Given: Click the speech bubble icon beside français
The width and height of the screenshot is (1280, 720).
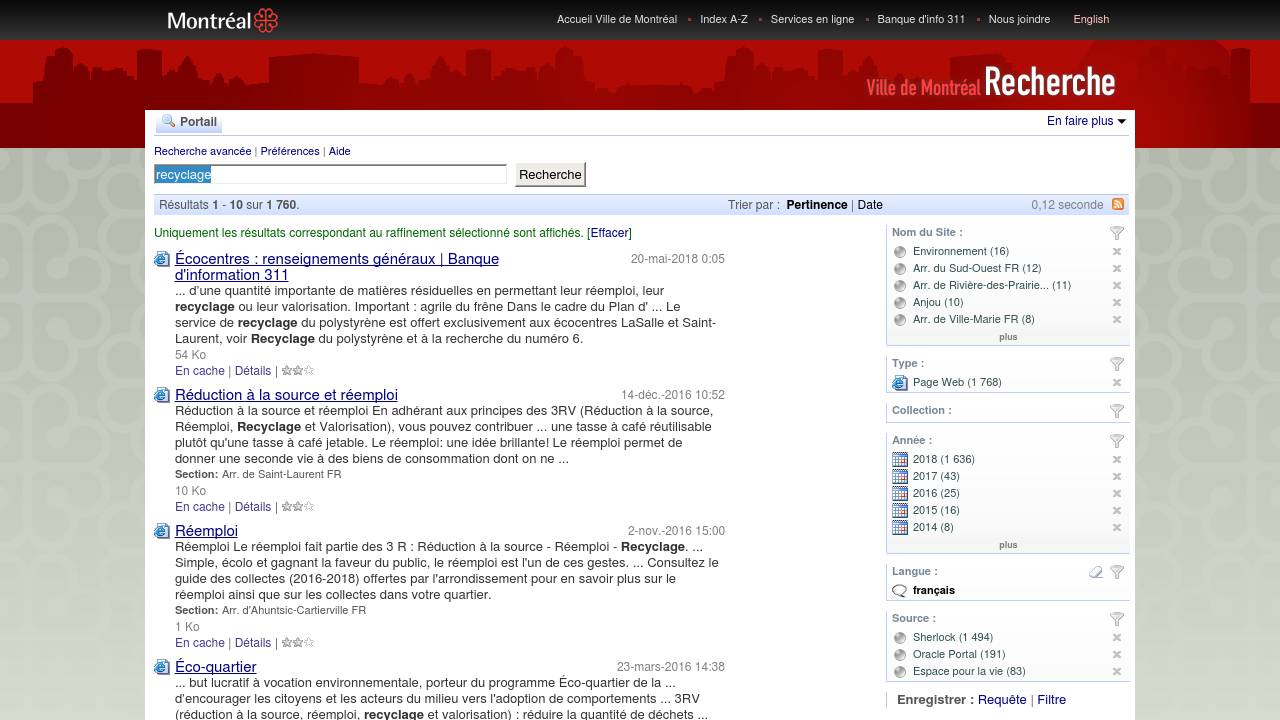Looking at the screenshot, I should [900, 591].
